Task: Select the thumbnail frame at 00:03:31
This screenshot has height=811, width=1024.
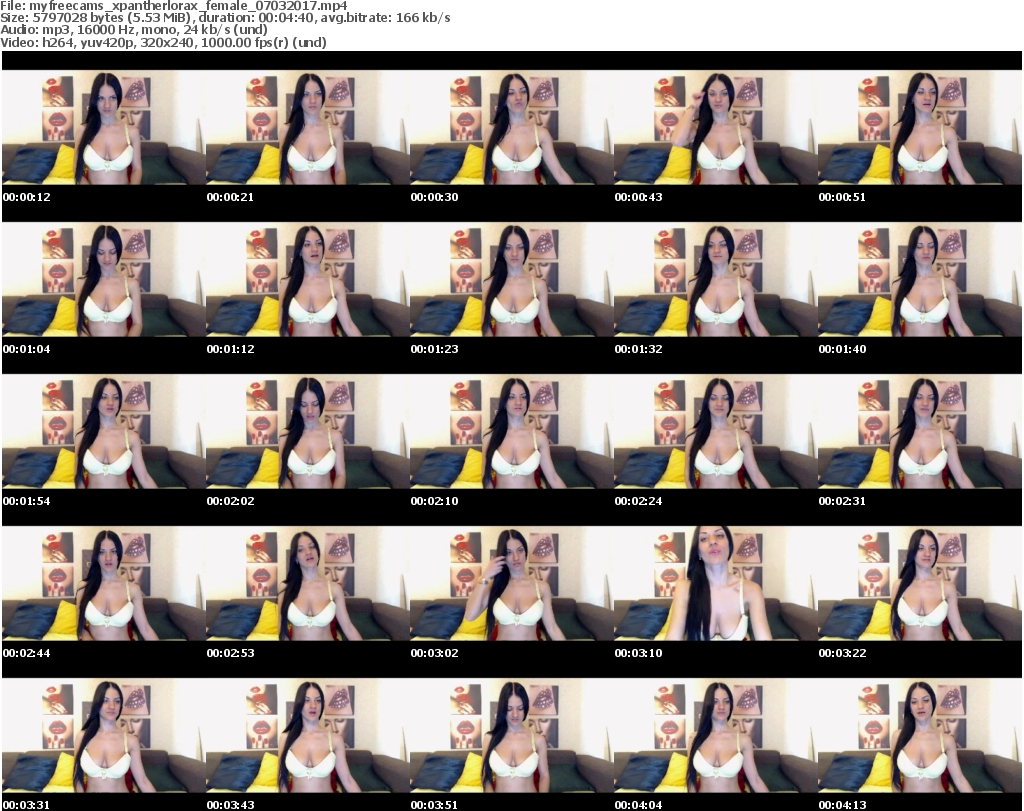Action: click(x=104, y=736)
